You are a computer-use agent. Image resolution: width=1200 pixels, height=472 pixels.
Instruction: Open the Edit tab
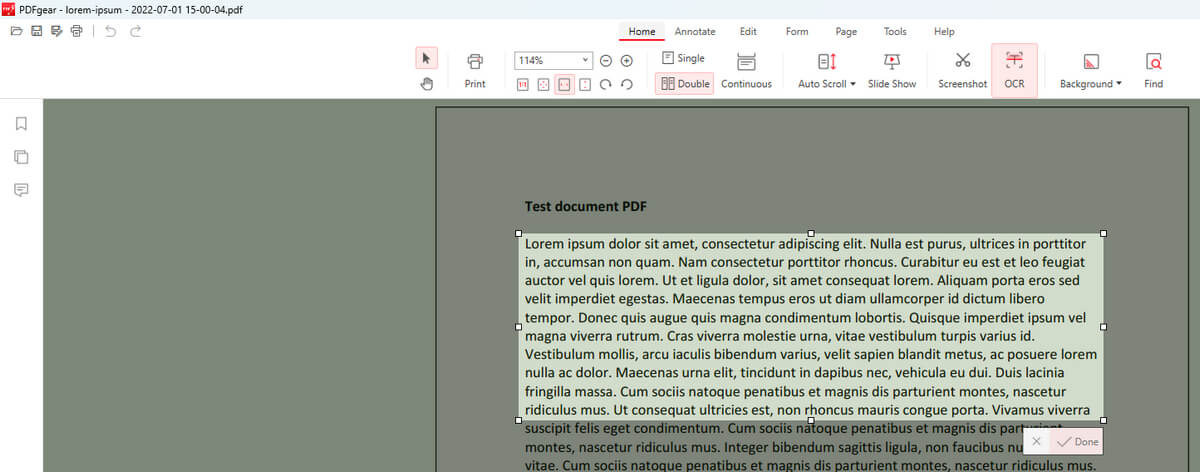click(x=748, y=31)
